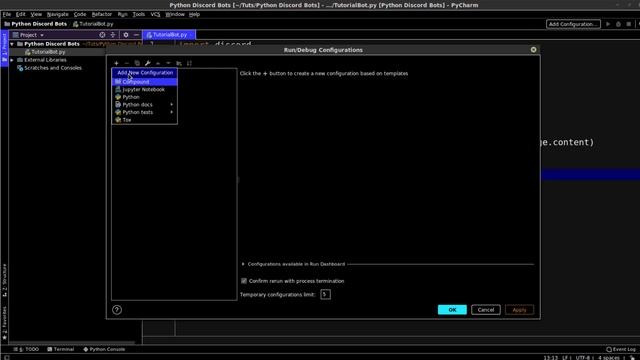Click the Move into new folder icon
Viewport: 640px width, 360px height.
click(x=179, y=63)
